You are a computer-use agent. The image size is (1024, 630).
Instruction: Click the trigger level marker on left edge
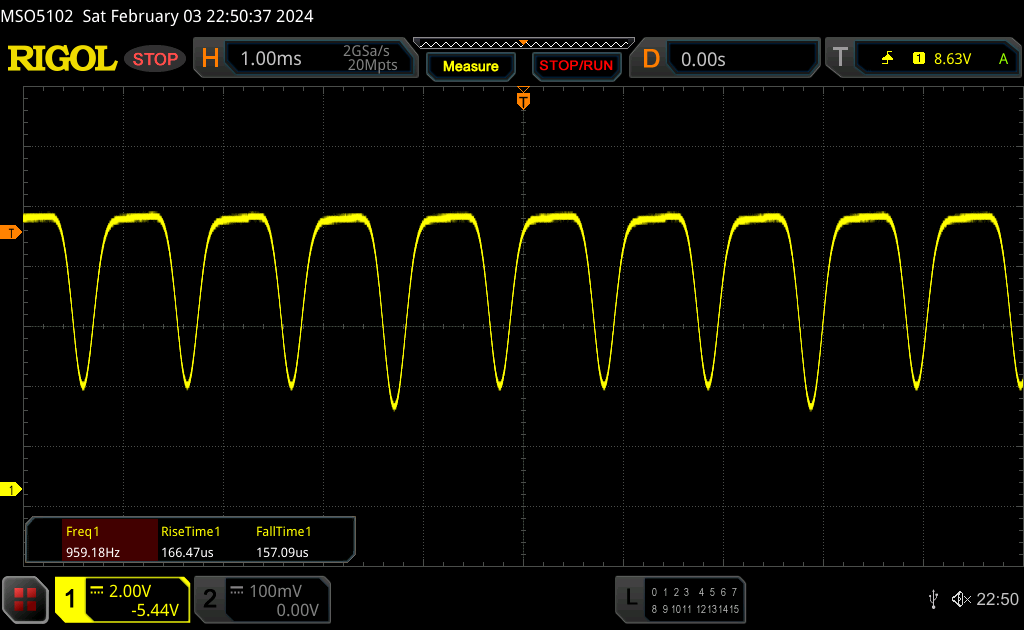click(11, 233)
